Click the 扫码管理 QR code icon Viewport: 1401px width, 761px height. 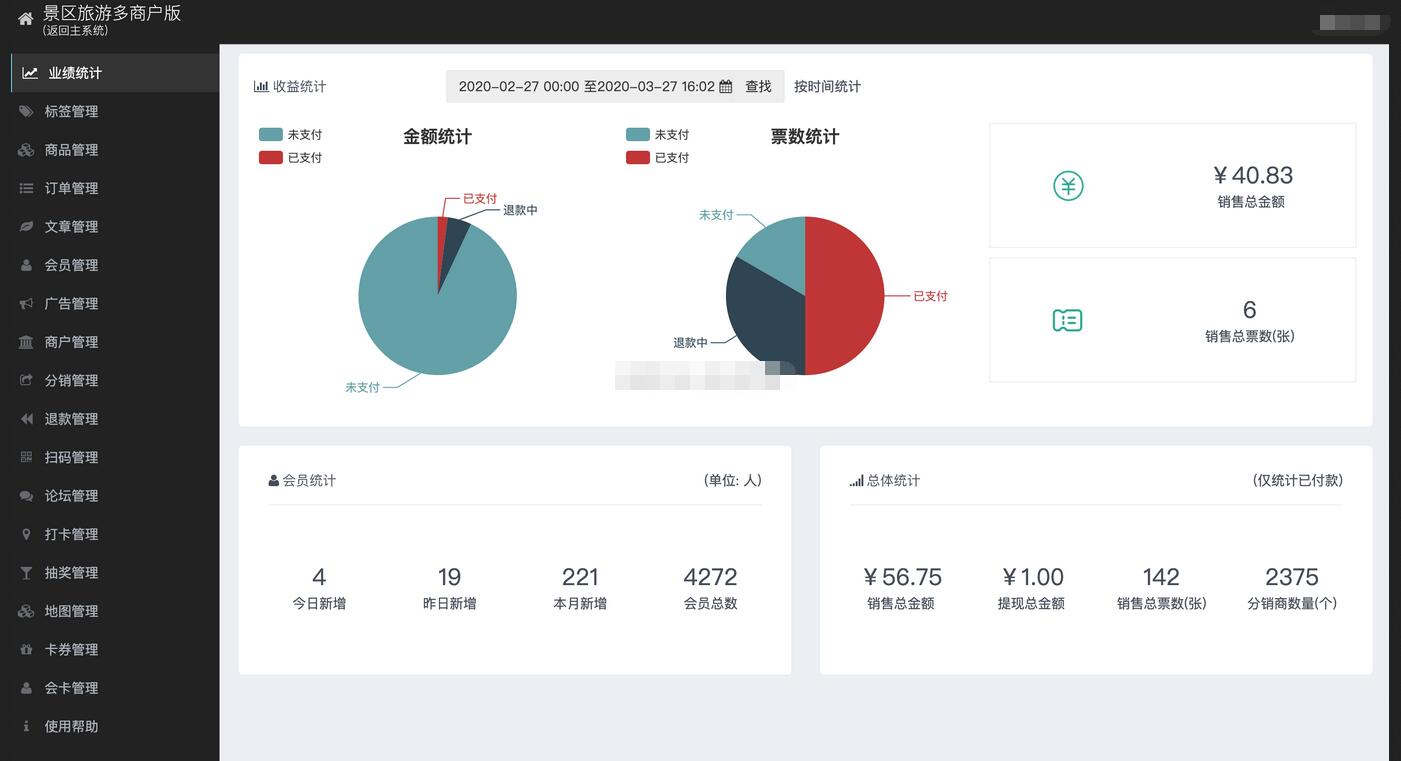[27, 457]
